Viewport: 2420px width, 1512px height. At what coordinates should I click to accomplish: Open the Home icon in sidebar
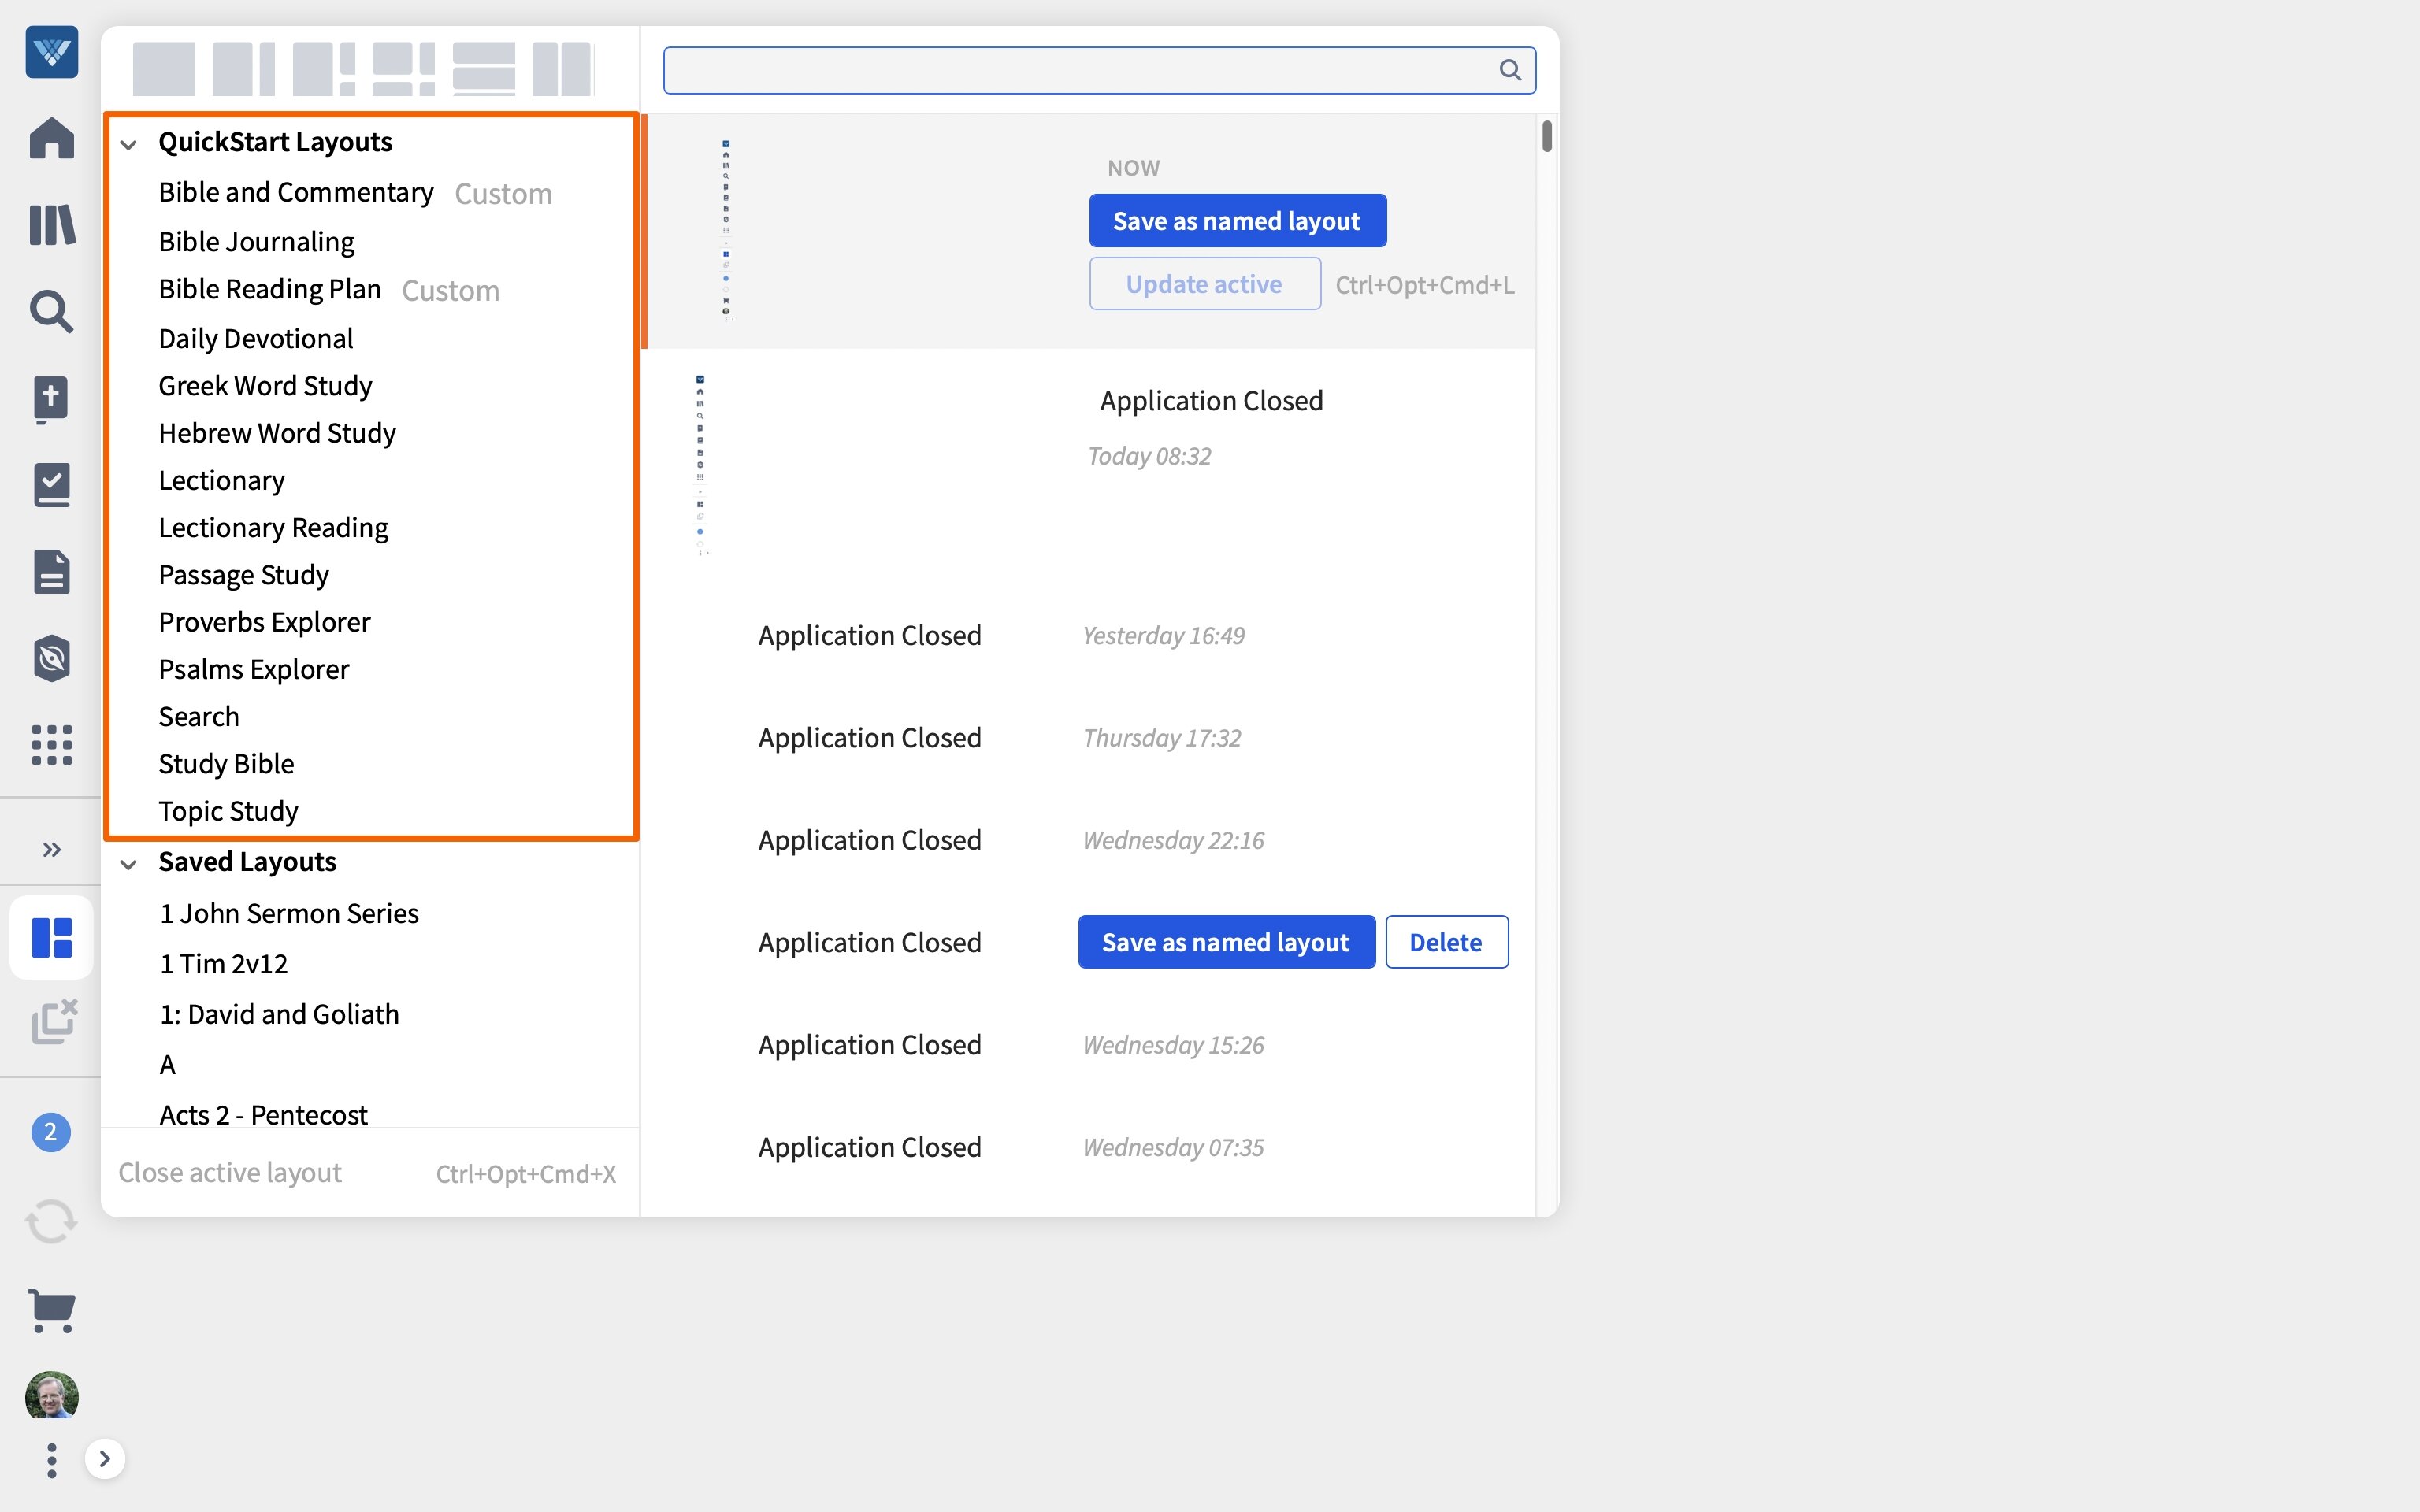tap(51, 138)
